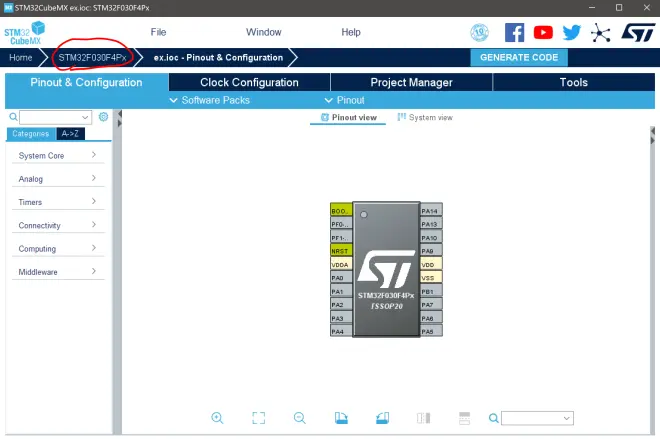660x439 pixels.
Task: Click the PA13 pin on chip
Action: [431, 223]
